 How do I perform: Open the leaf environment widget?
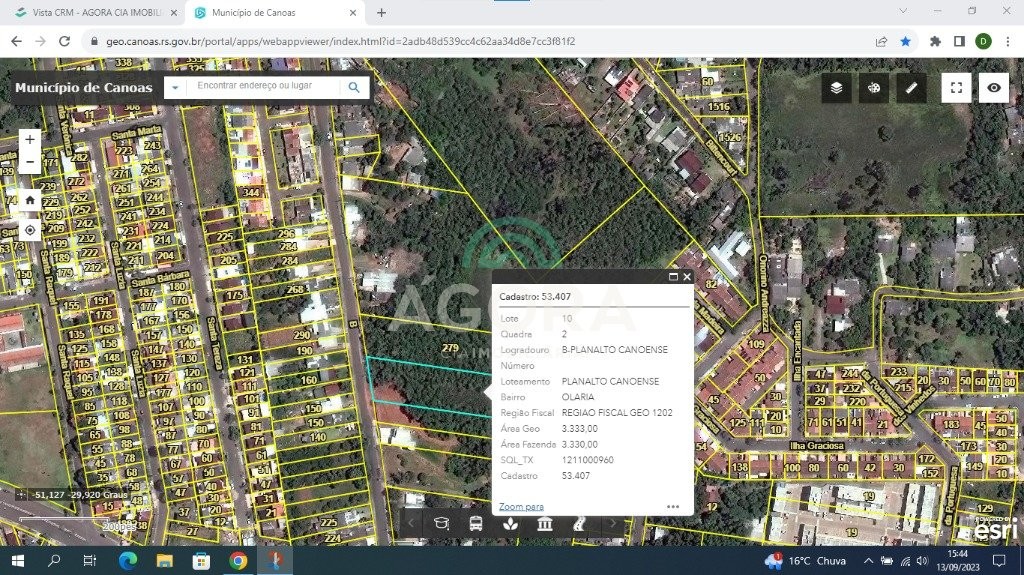(510, 524)
